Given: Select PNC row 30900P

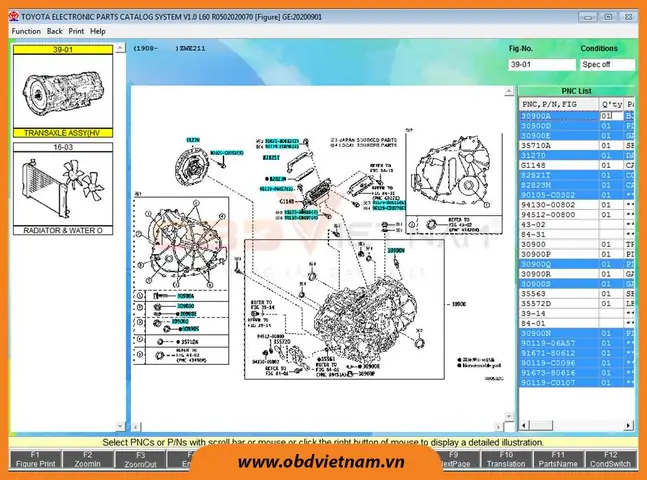Looking at the screenshot, I should click(x=577, y=254).
